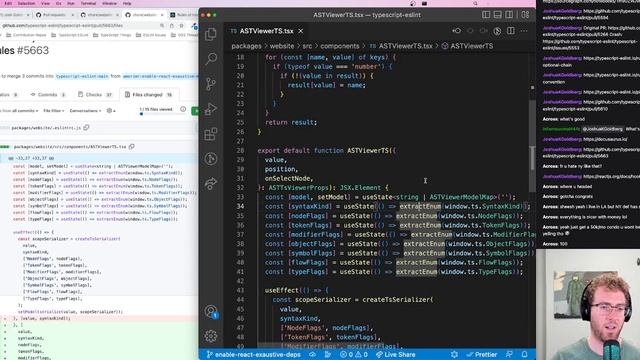Open the Commits tab on the GitHub PR
This screenshot has height=360, width=640.
(48, 95)
